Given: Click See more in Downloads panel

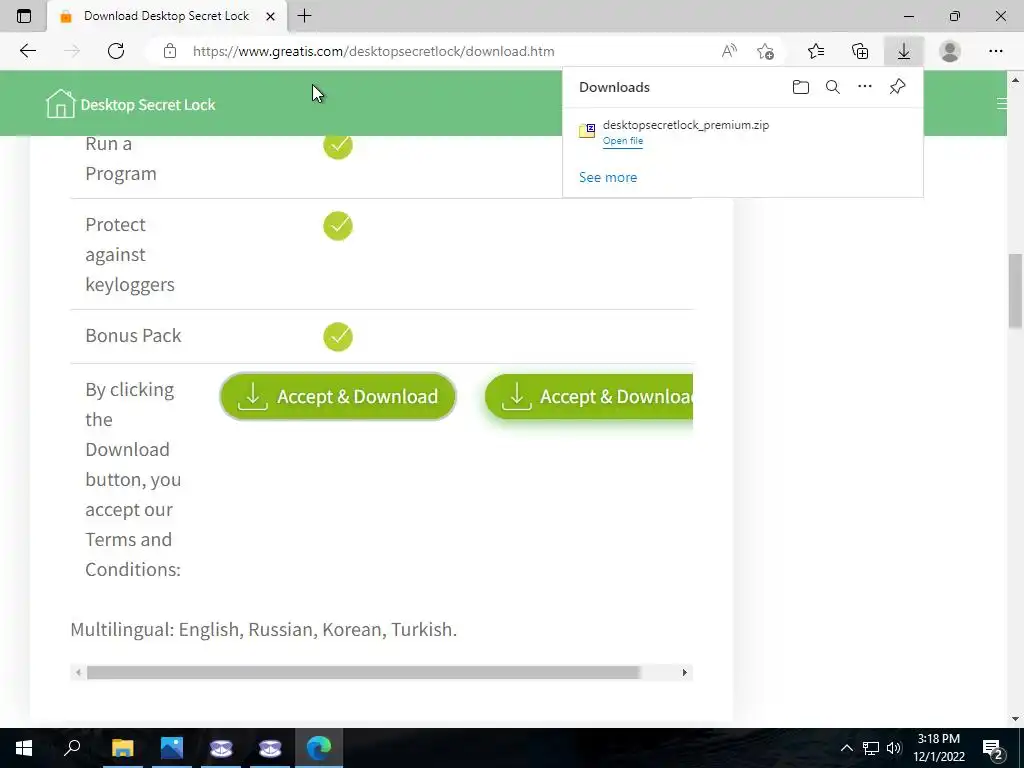Looking at the screenshot, I should coord(608,178).
